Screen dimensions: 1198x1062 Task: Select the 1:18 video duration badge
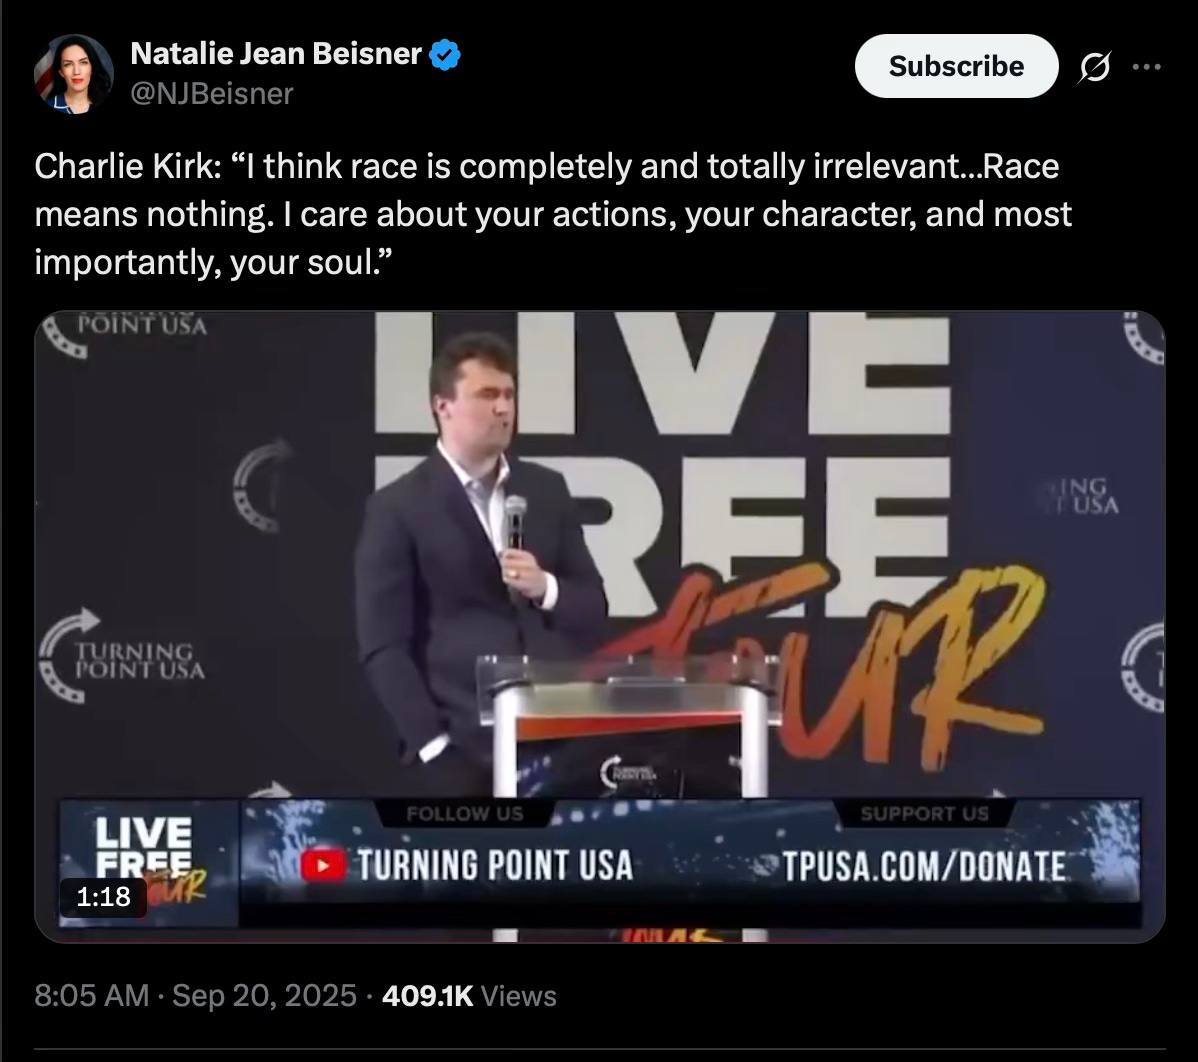(x=103, y=896)
